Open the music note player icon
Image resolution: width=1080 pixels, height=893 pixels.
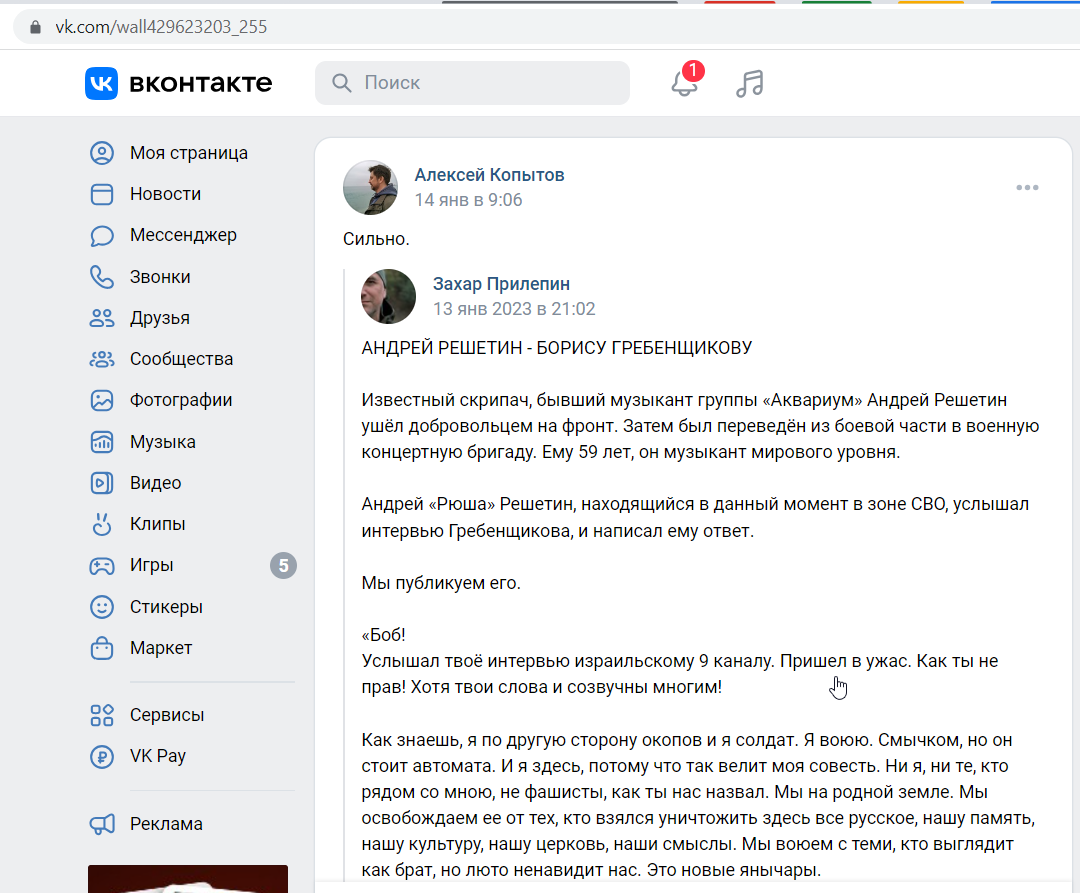pyautogui.click(x=749, y=83)
